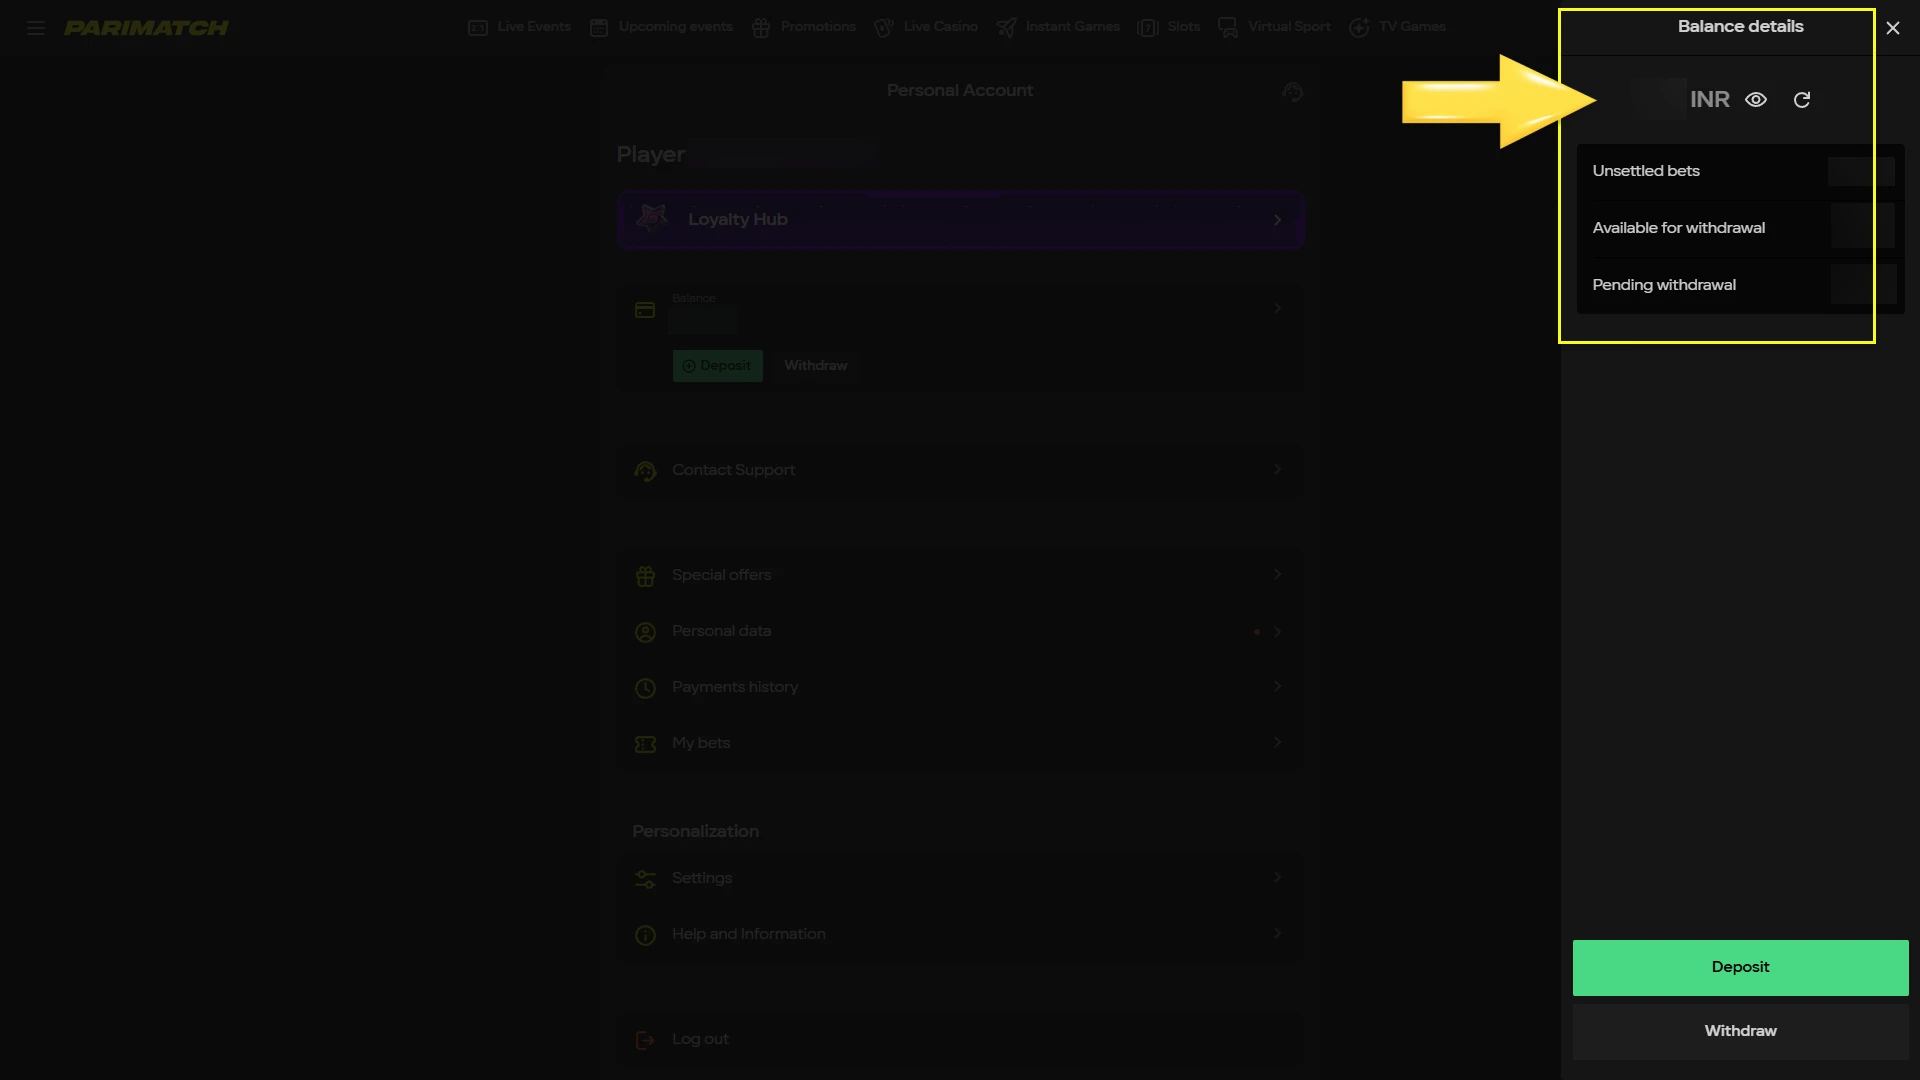Click the green Deposit button in panel

click(1740, 967)
